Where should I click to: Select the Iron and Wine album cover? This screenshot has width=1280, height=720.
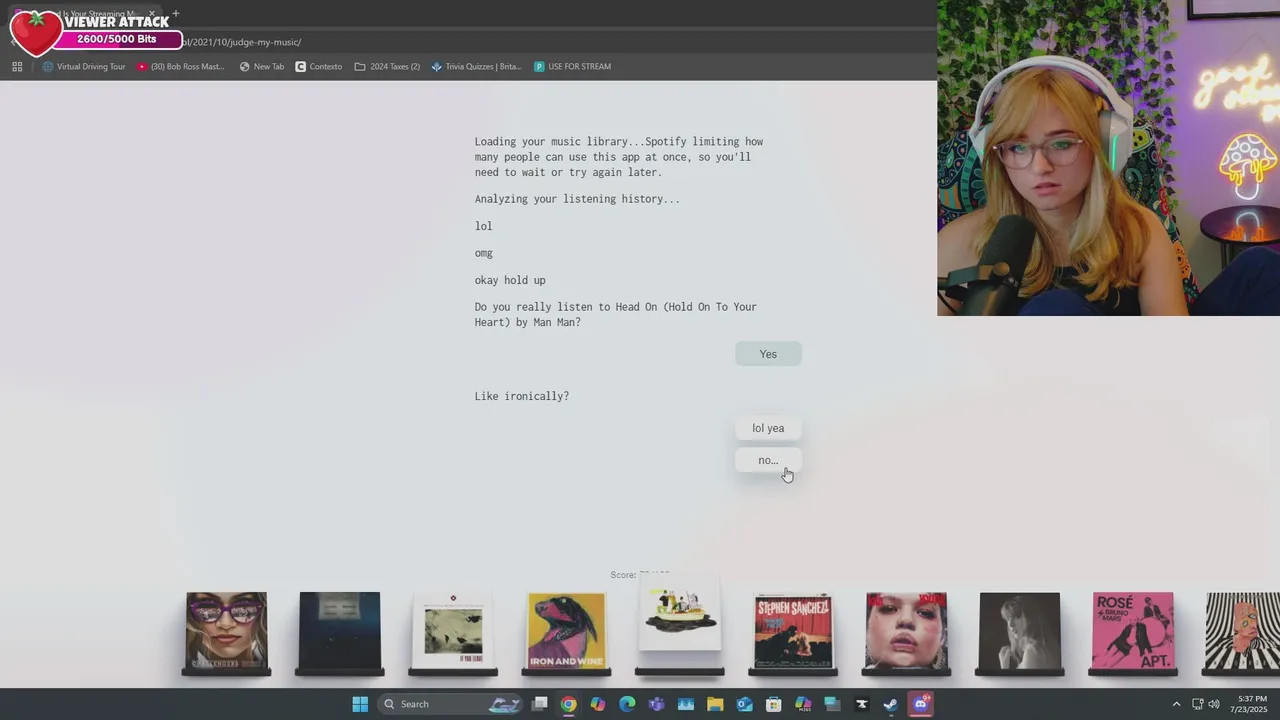point(566,630)
